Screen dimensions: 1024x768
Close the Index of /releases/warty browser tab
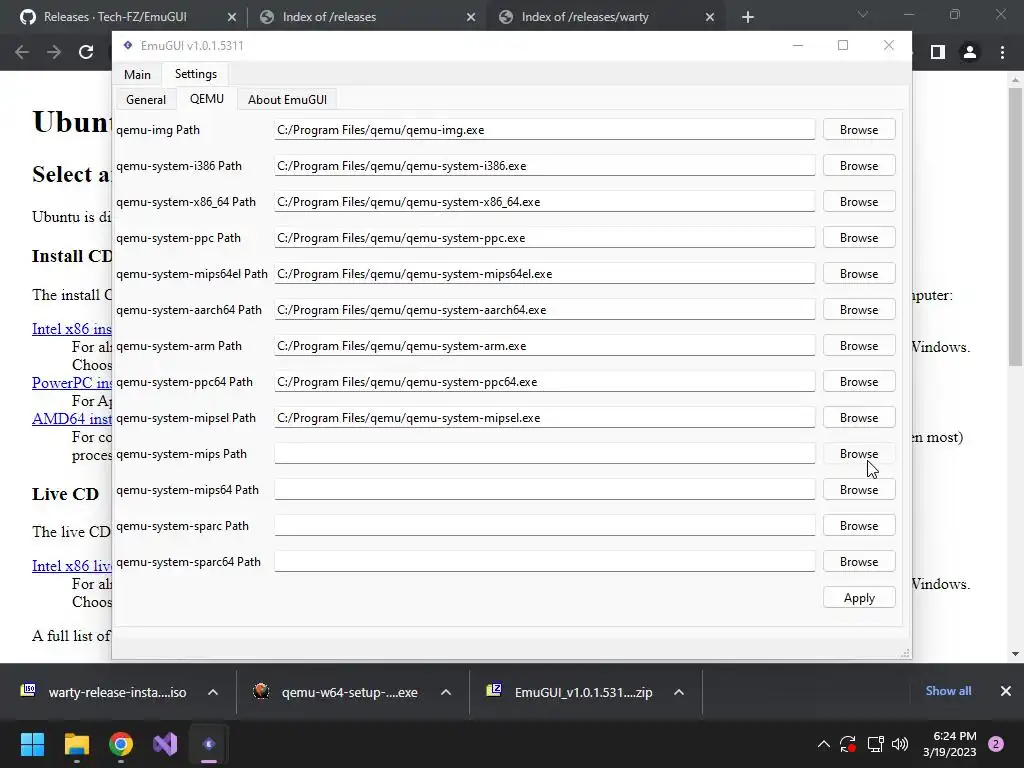click(x=710, y=17)
